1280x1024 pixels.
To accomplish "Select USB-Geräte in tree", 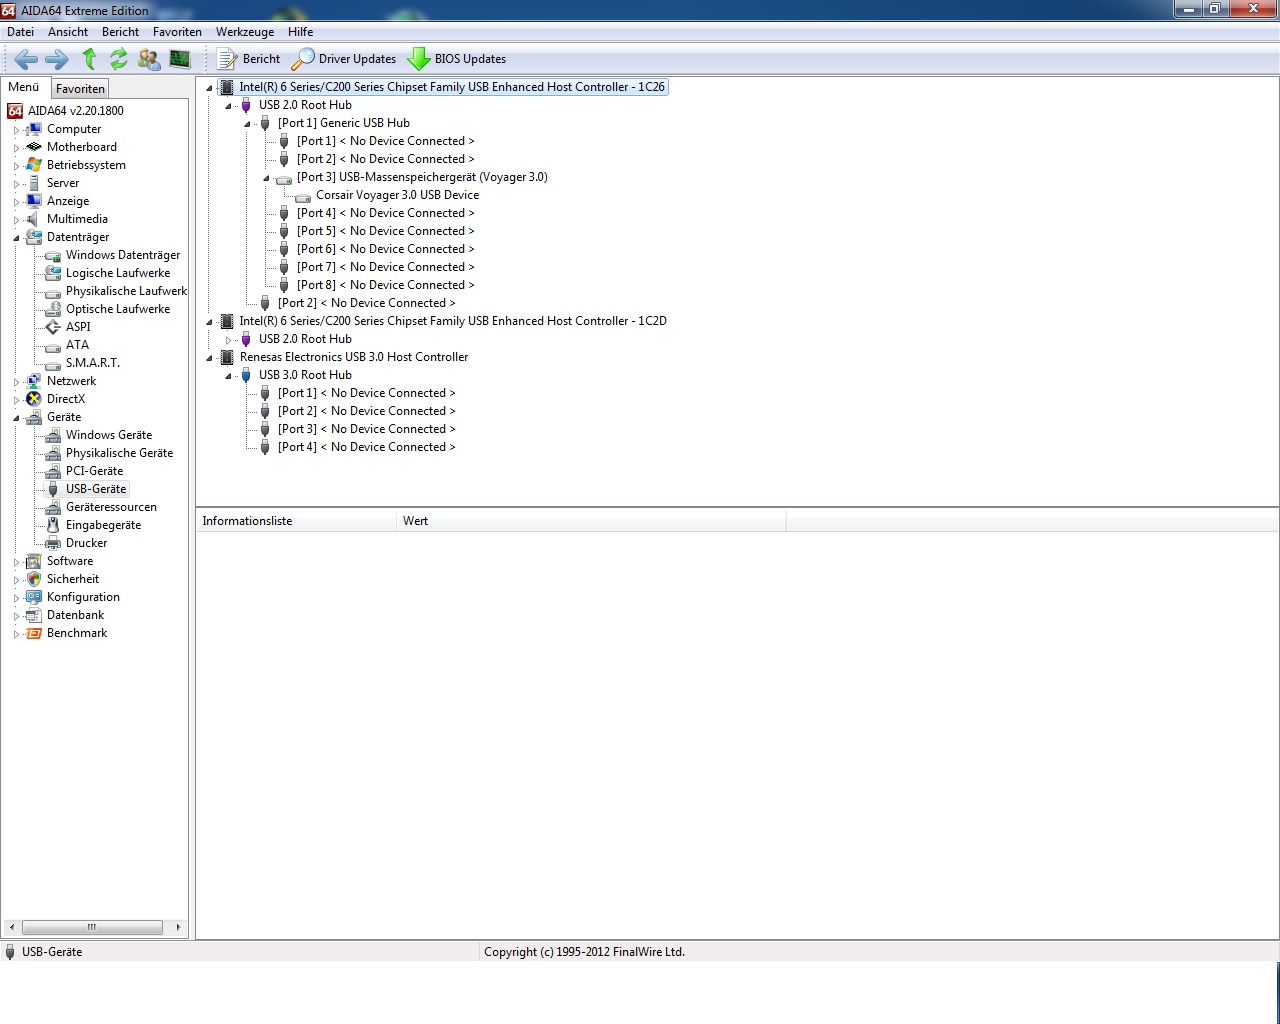I will pyautogui.click(x=96, y=489).
